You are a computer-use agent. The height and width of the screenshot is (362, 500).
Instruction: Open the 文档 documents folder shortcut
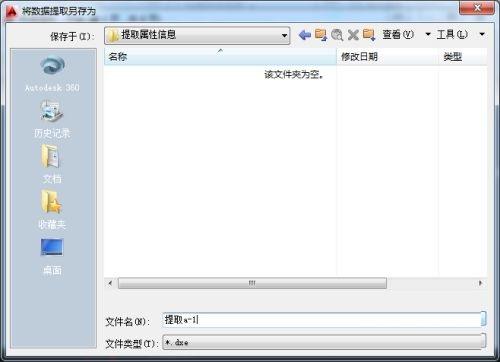pos(52,165)
